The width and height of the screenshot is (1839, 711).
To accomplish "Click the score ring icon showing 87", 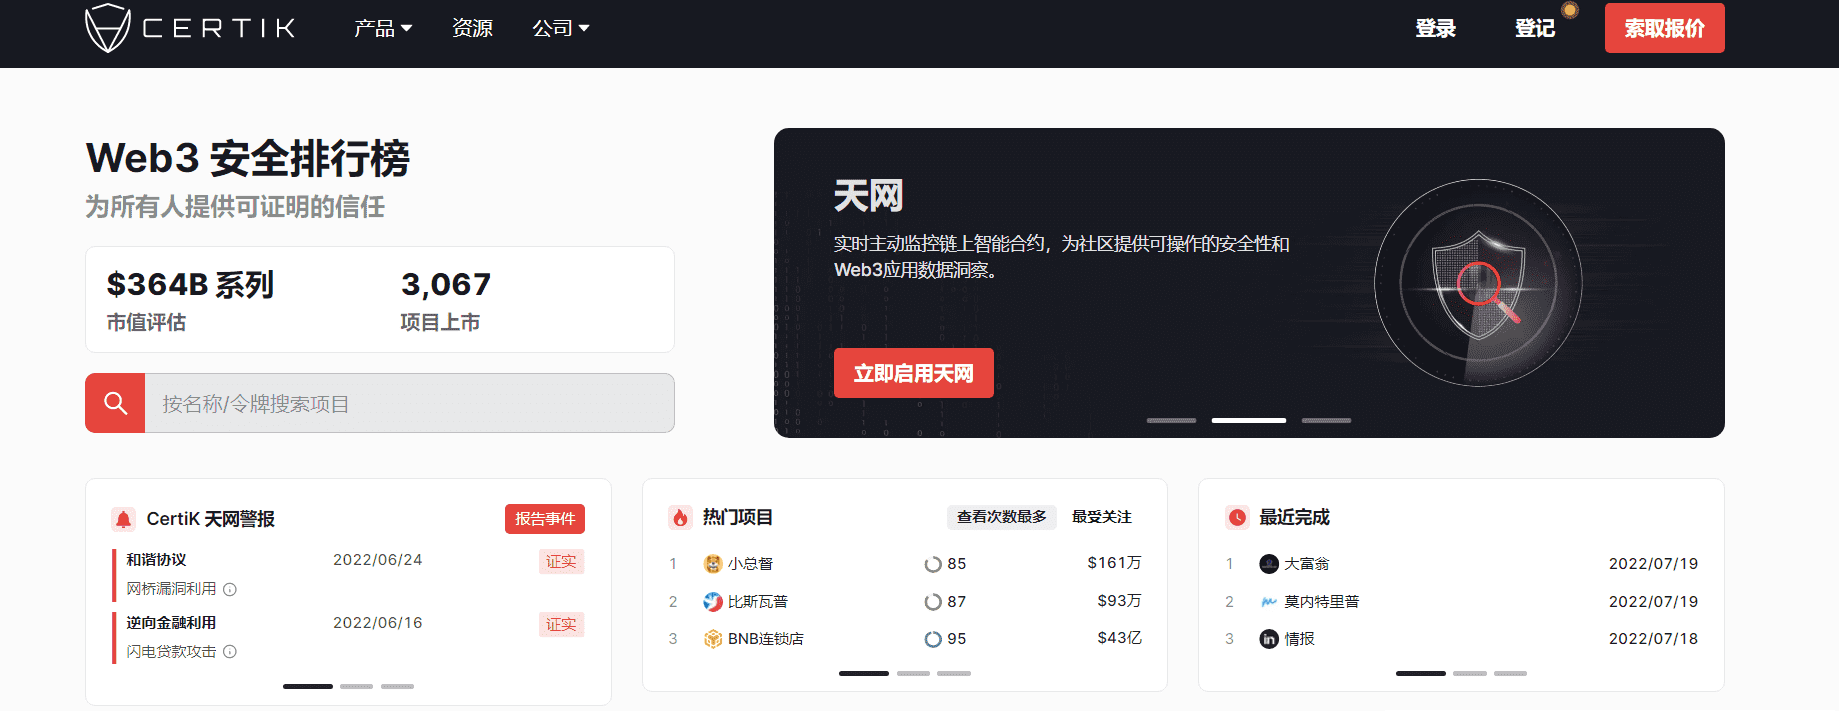I will click(x=933, y=602).
